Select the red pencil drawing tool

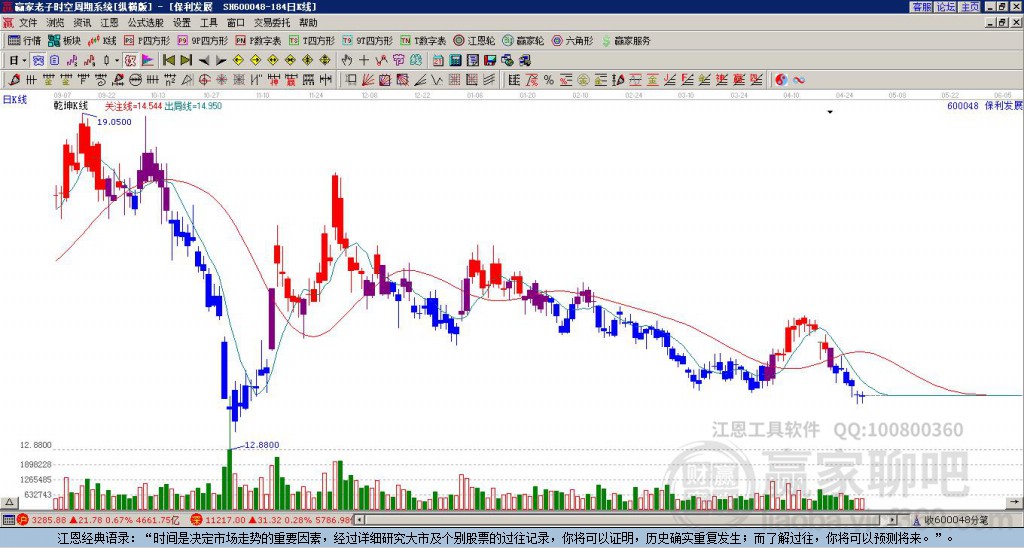pos(13,80)
